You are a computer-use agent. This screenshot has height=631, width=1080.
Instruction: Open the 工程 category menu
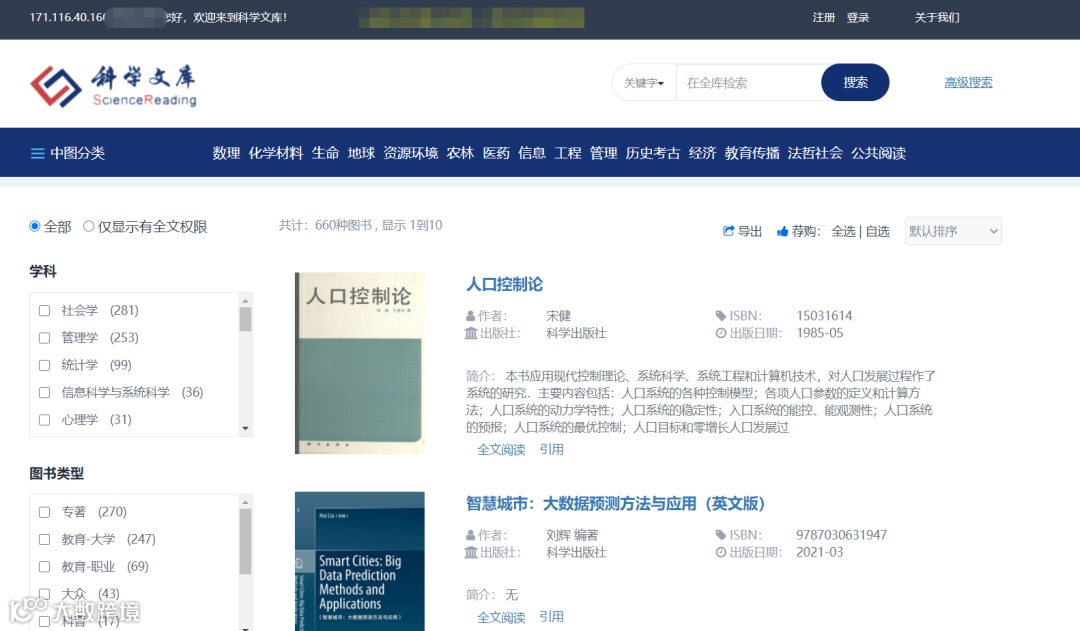click(568, 153)
